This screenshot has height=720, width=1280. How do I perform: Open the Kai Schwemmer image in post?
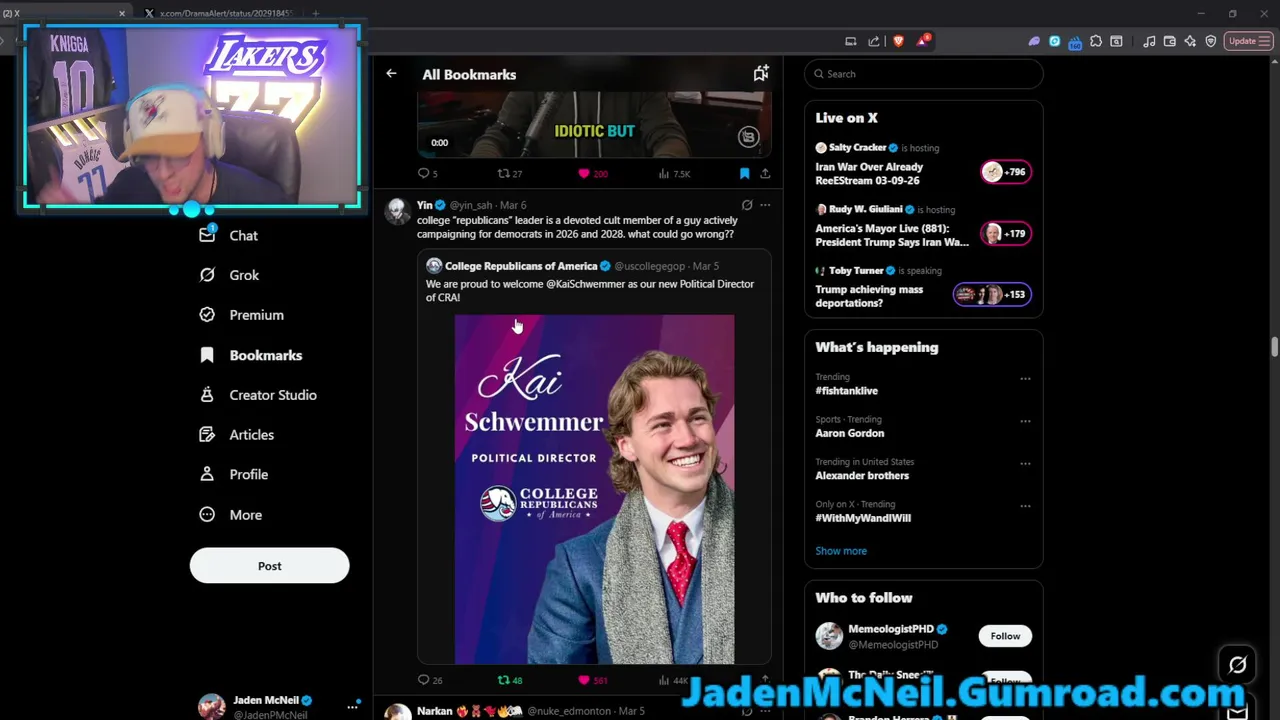point(594,489)
